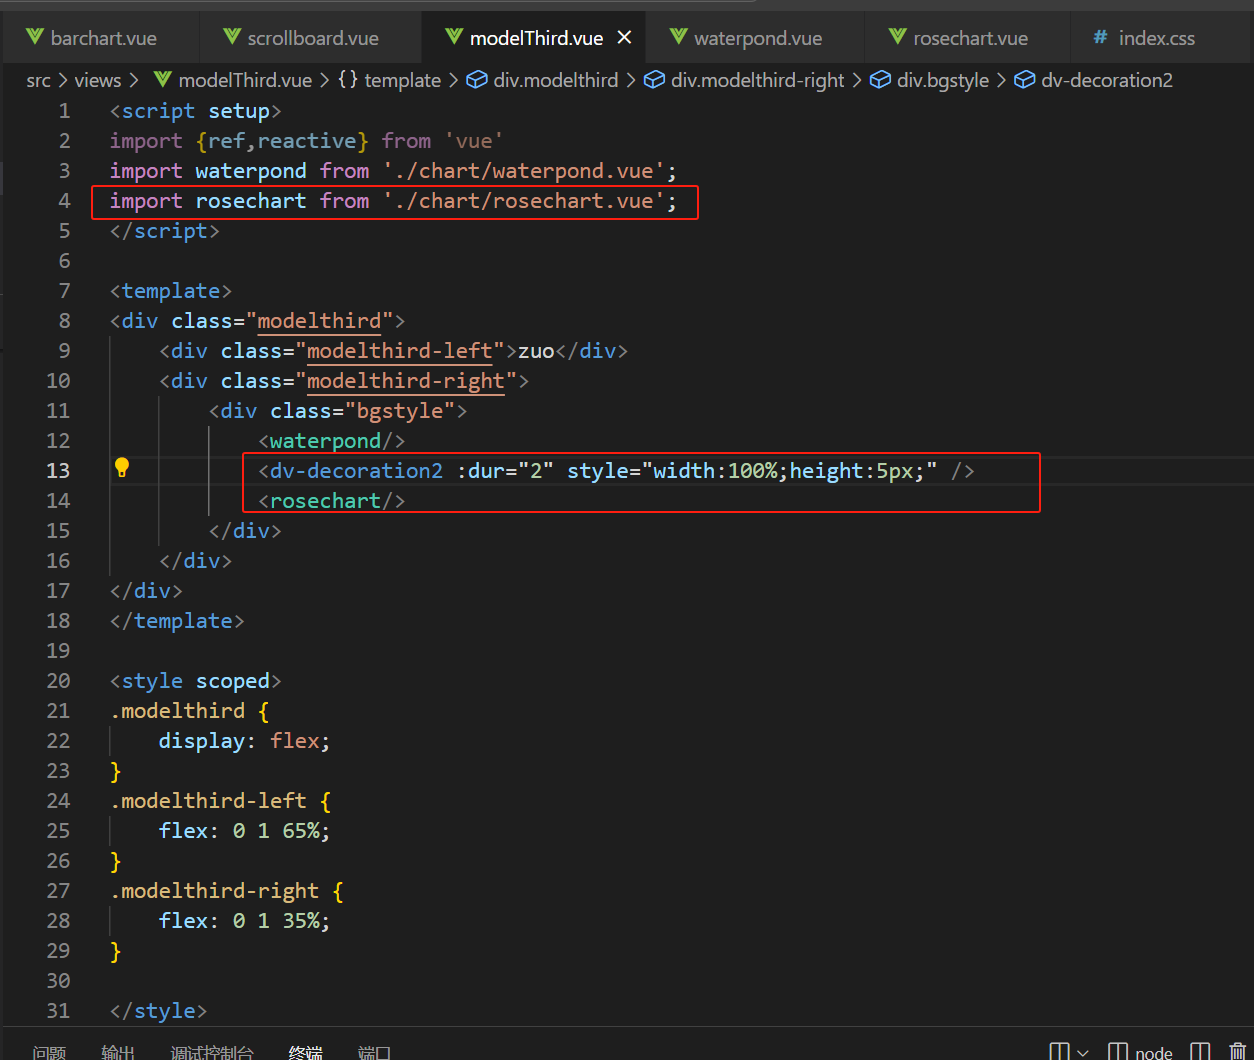Switch to the rosechart.vue tab
The width and height of the screenshot is (1254, 1060).
click(970, 38)
